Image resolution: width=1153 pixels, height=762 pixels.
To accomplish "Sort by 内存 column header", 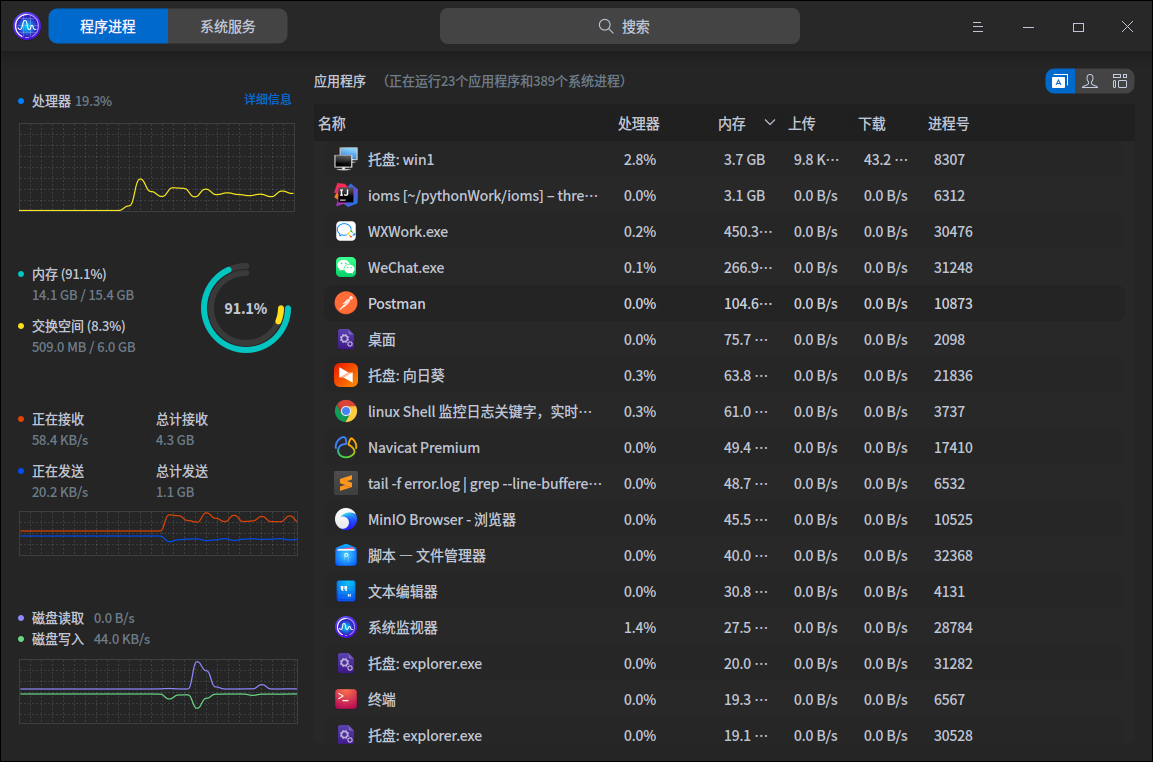I will coord(732,124).
